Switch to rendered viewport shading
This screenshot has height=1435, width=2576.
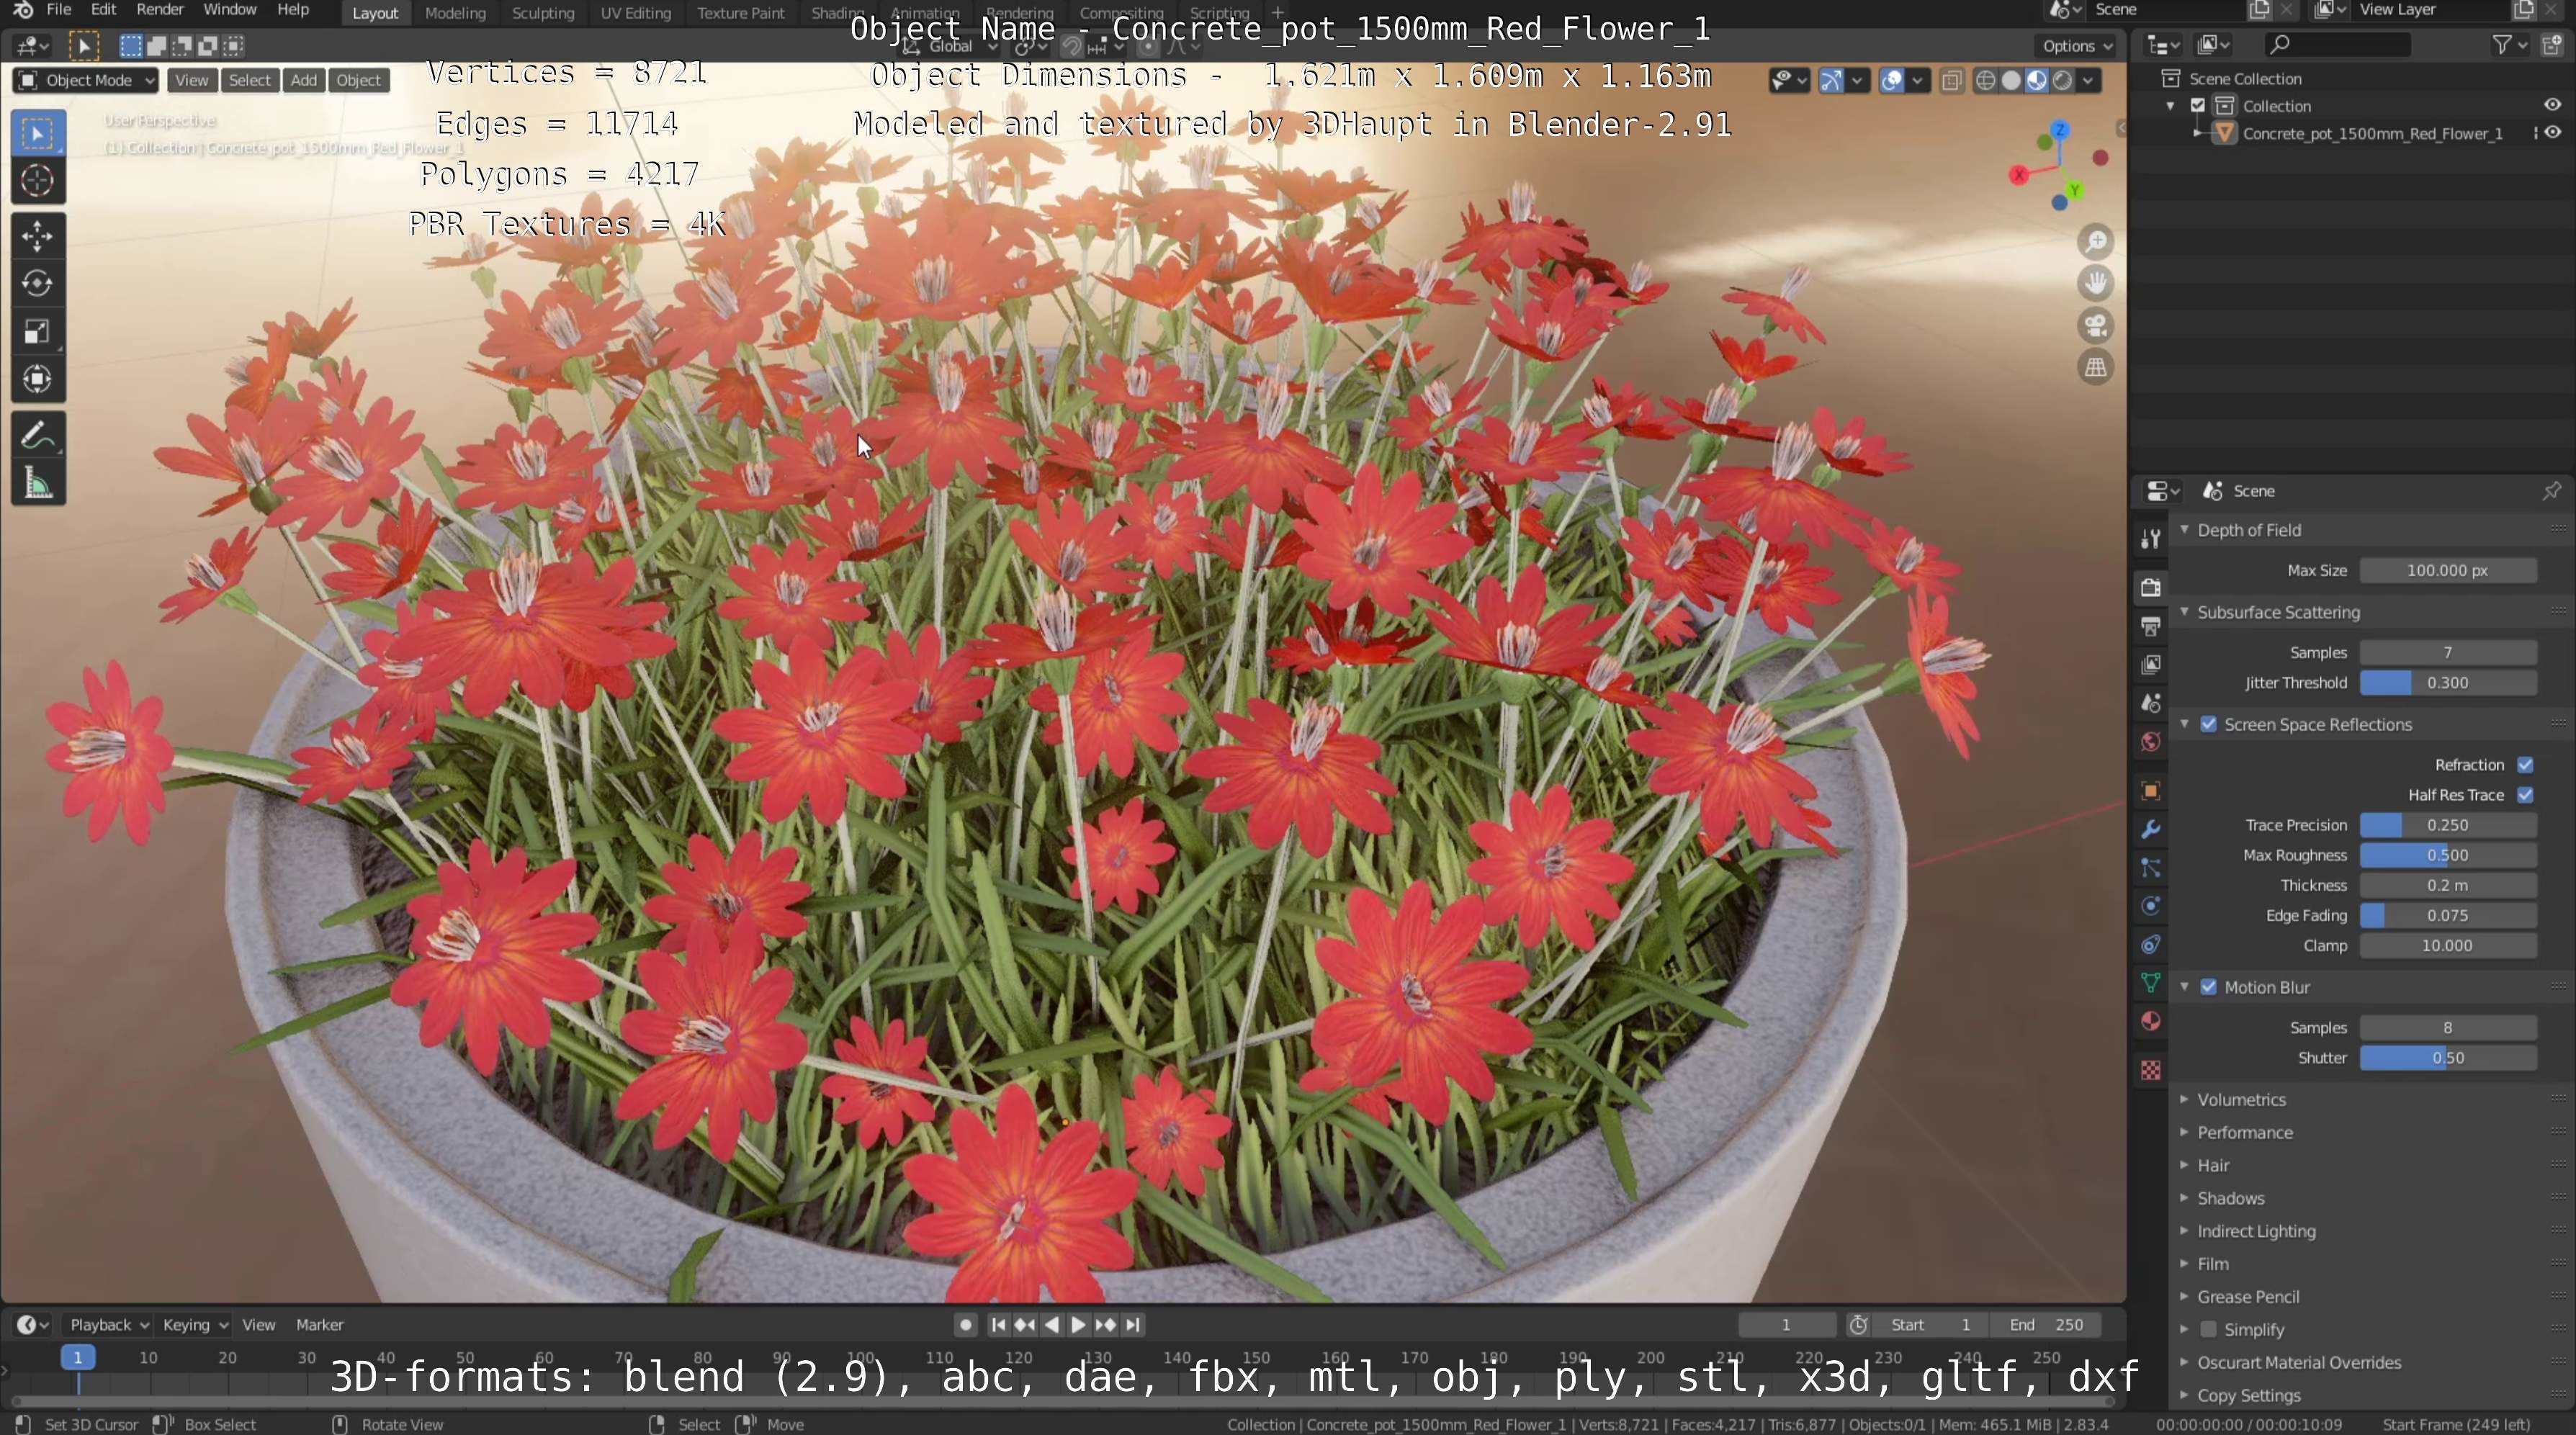(x=2062, y=81)
